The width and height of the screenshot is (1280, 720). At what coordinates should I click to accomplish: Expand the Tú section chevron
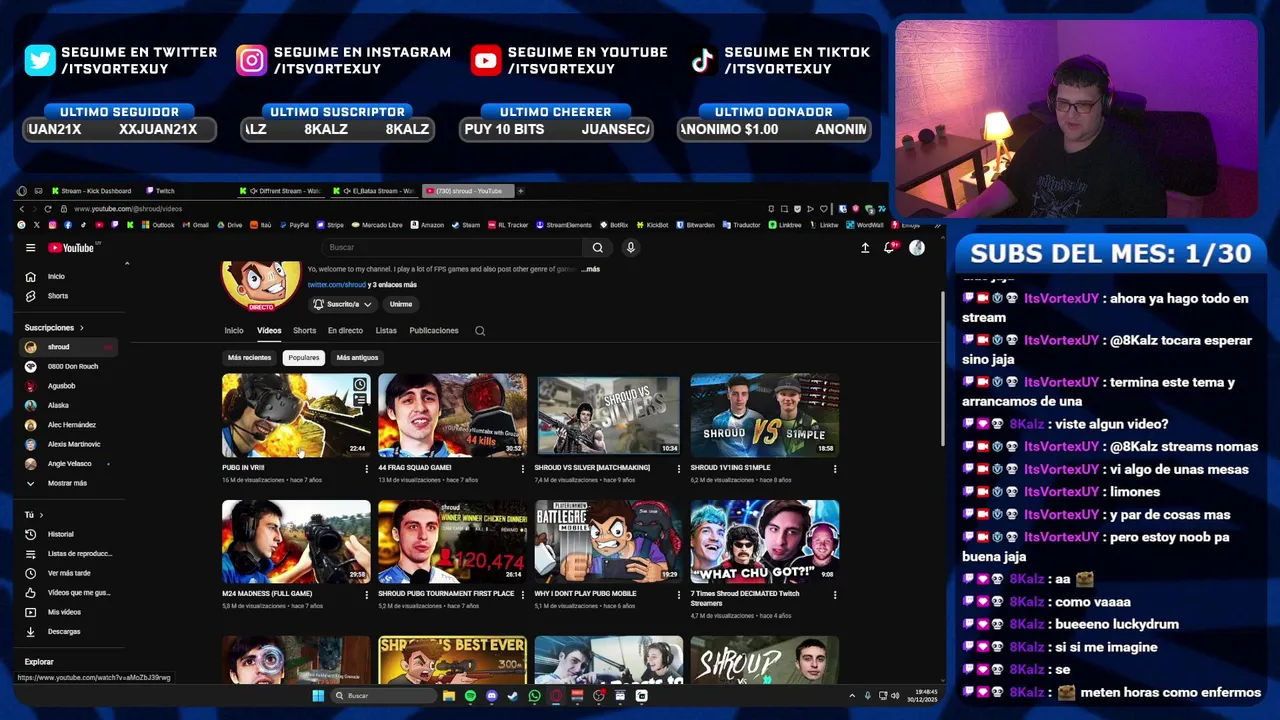[x=41, y=515]
